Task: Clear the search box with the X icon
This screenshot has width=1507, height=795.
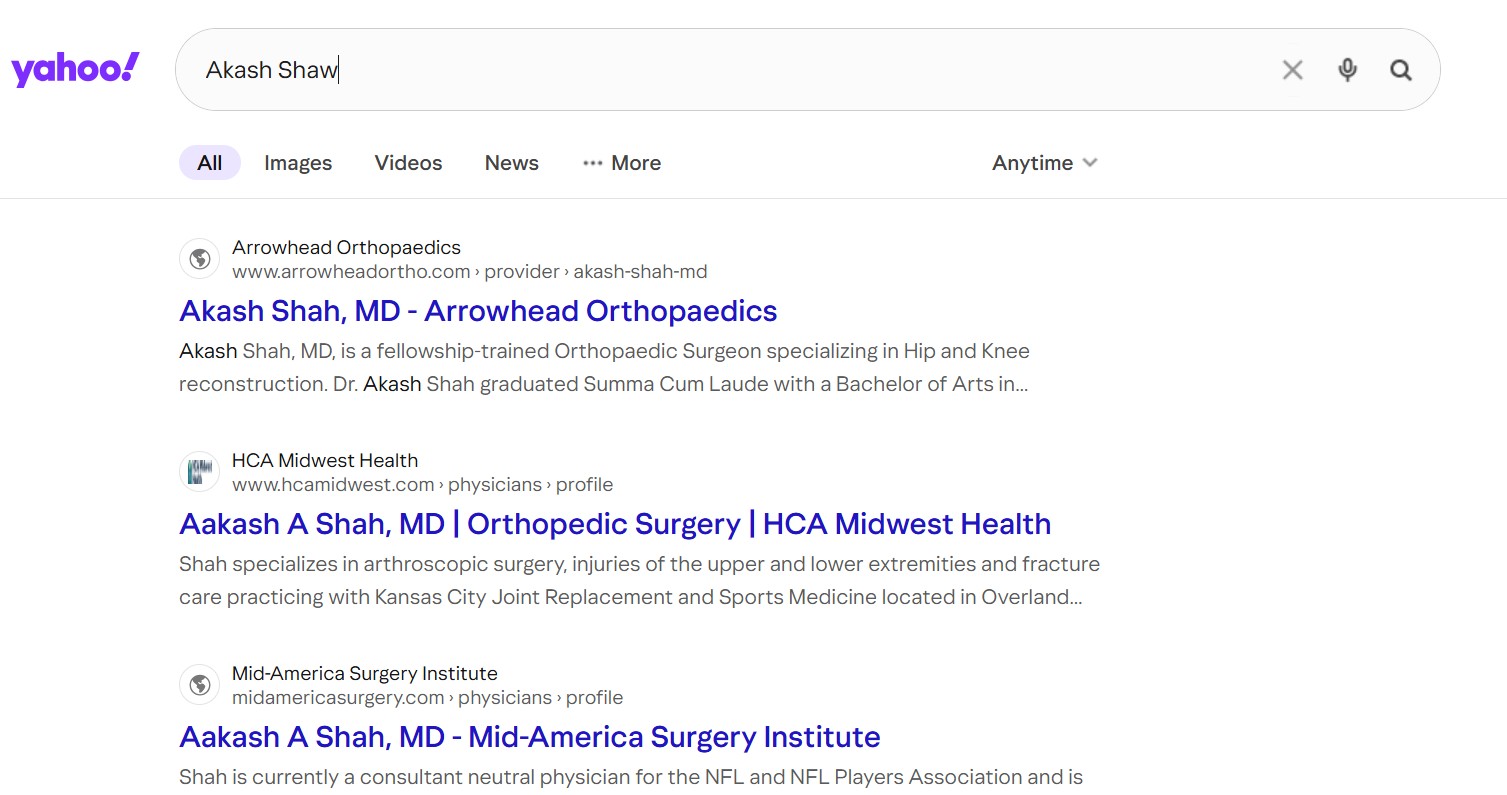Action: click(1292, 70)
